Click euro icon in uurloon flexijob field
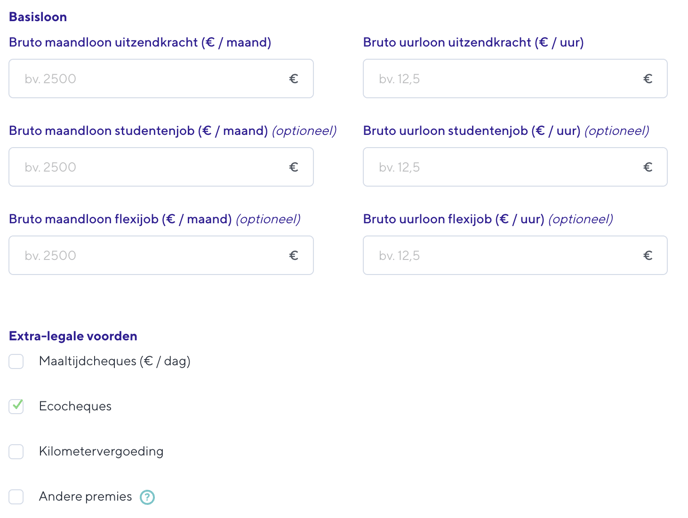Screen dimensions: 688x518 click(647, 255)
